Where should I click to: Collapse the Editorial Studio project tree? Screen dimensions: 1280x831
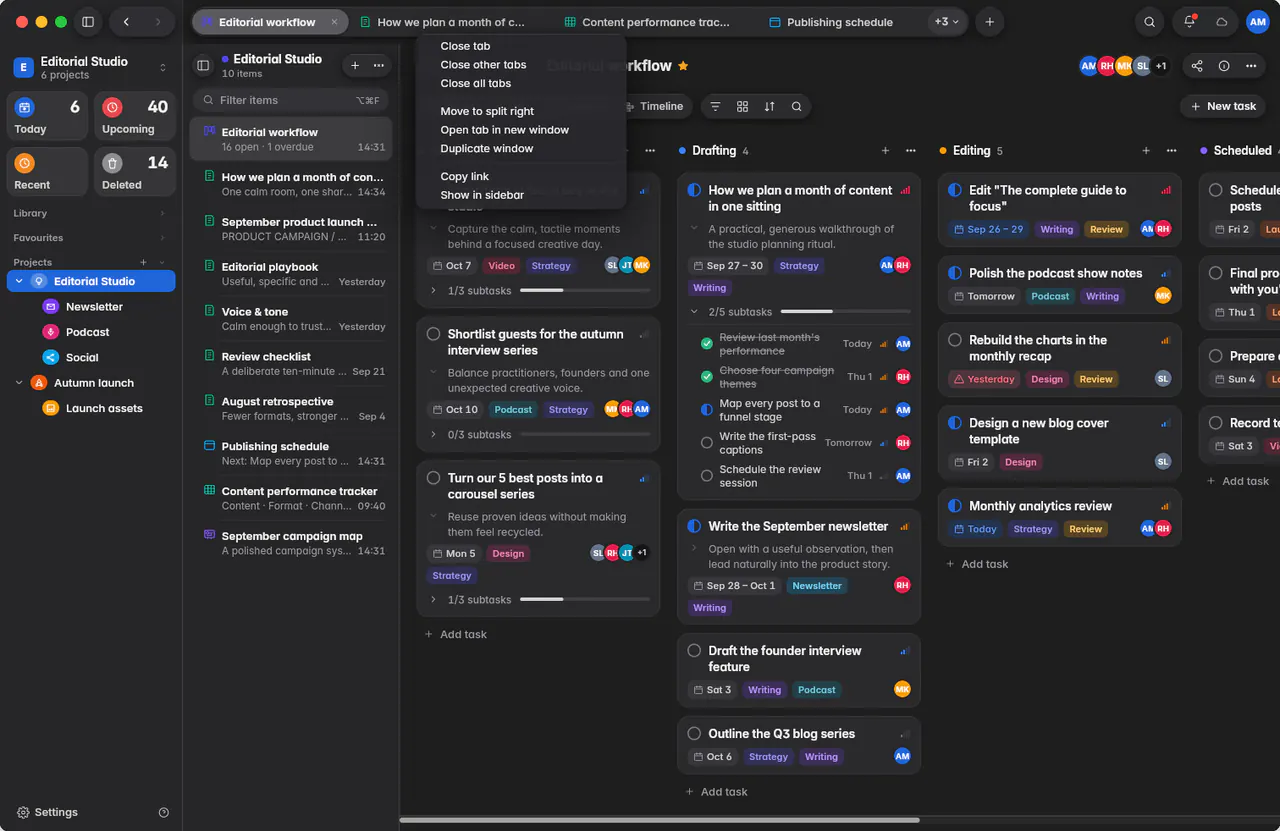click(x=19, y=282)
